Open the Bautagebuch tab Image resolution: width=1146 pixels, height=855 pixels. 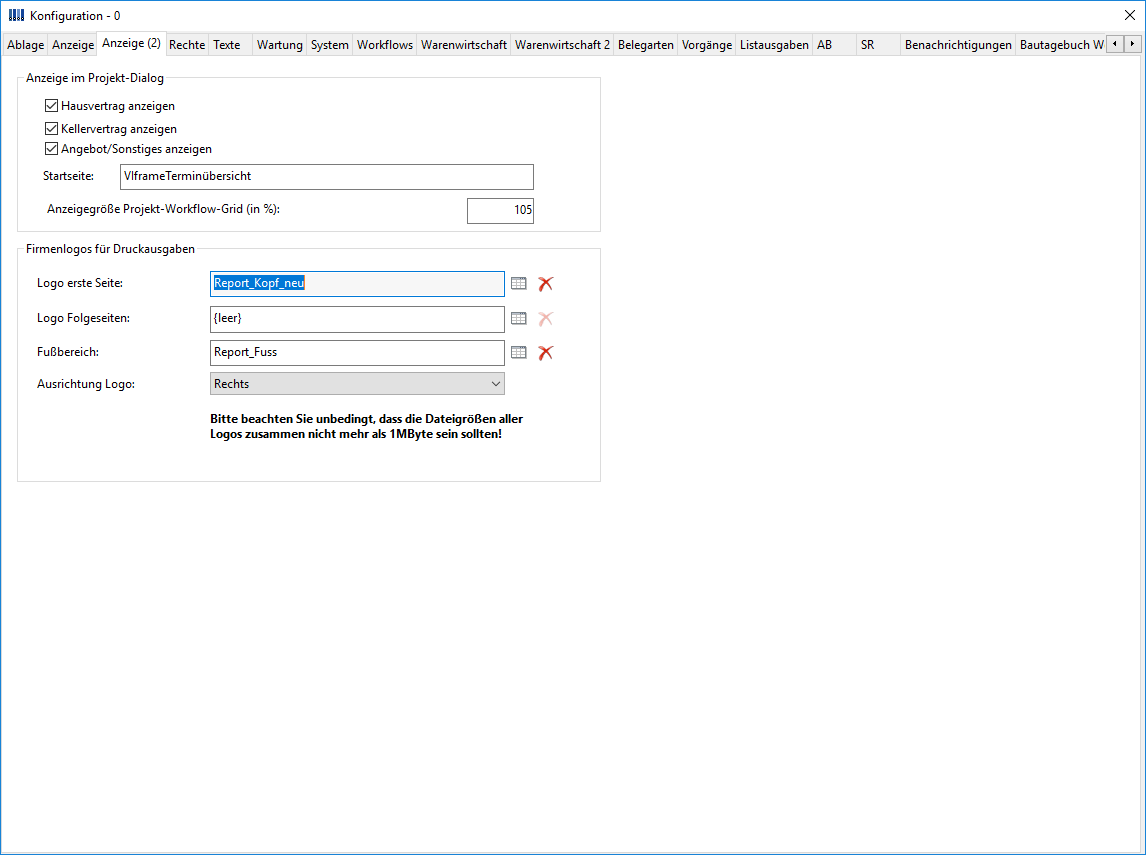click(1061, 45)
